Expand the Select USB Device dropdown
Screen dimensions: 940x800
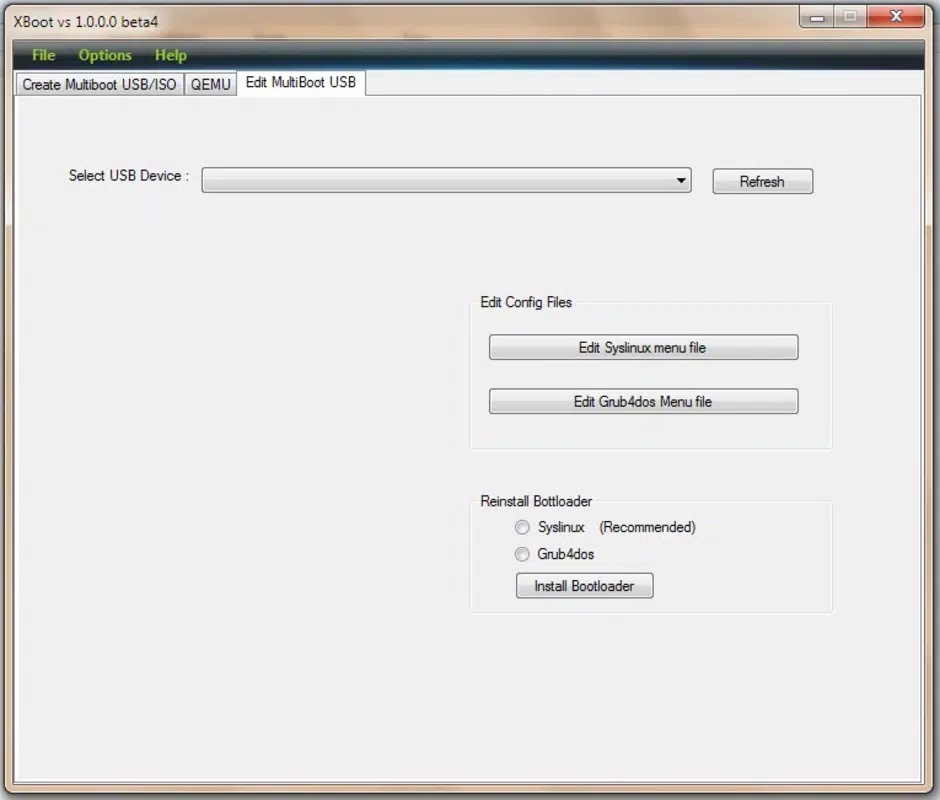[446, 180]
